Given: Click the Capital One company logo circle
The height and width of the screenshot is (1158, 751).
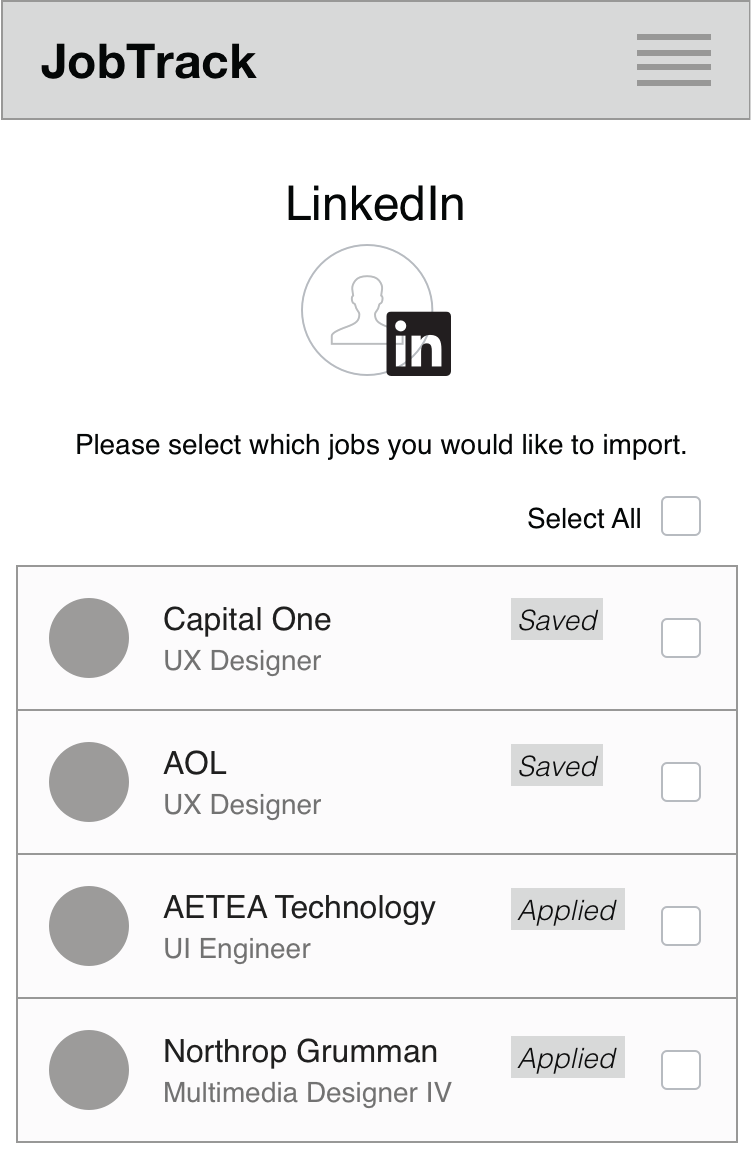Looking at the screenshot, I should pyautogui.click(x=89, y=637).
